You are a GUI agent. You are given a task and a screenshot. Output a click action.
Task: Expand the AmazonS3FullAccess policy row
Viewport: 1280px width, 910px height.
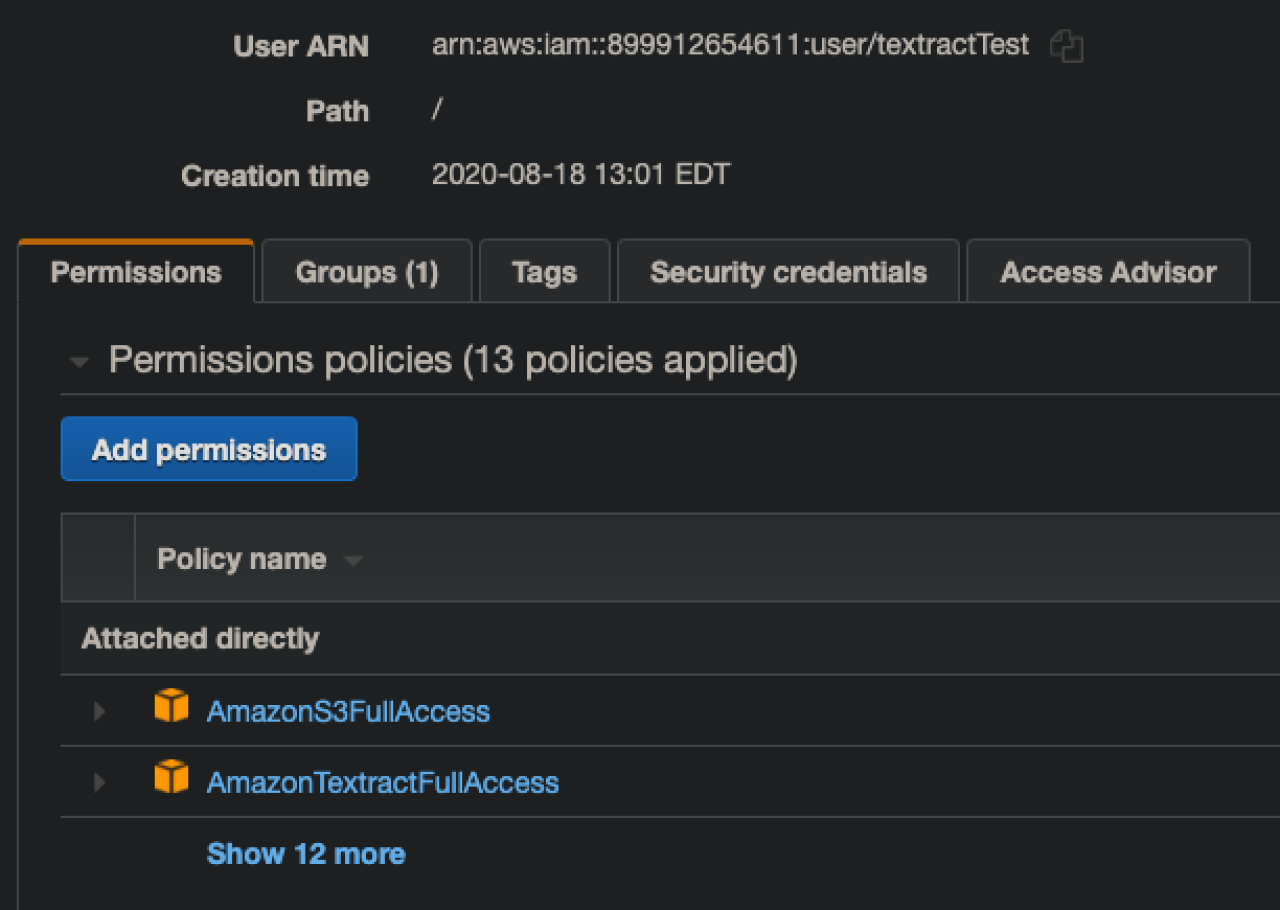(x=99, y=711)
